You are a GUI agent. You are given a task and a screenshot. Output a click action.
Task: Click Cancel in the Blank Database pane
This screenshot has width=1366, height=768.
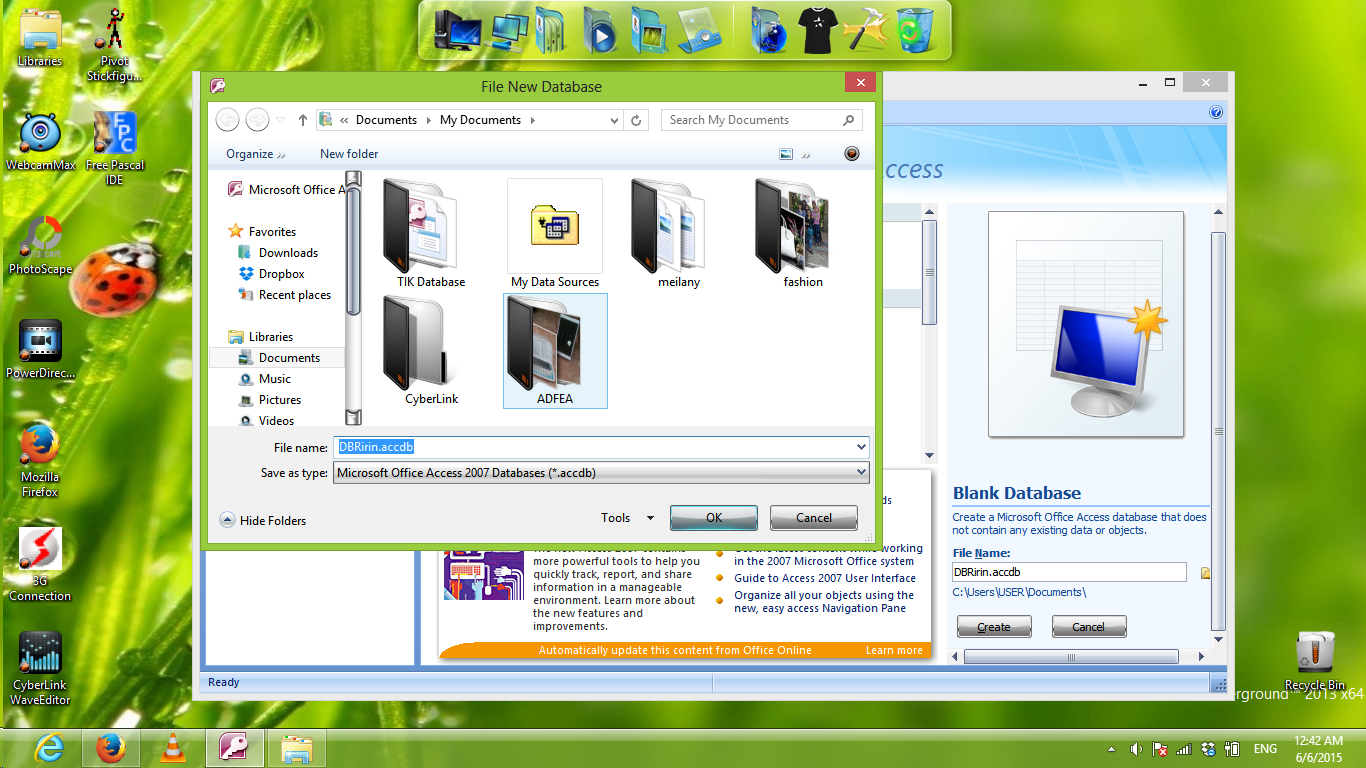(1089, 627)
